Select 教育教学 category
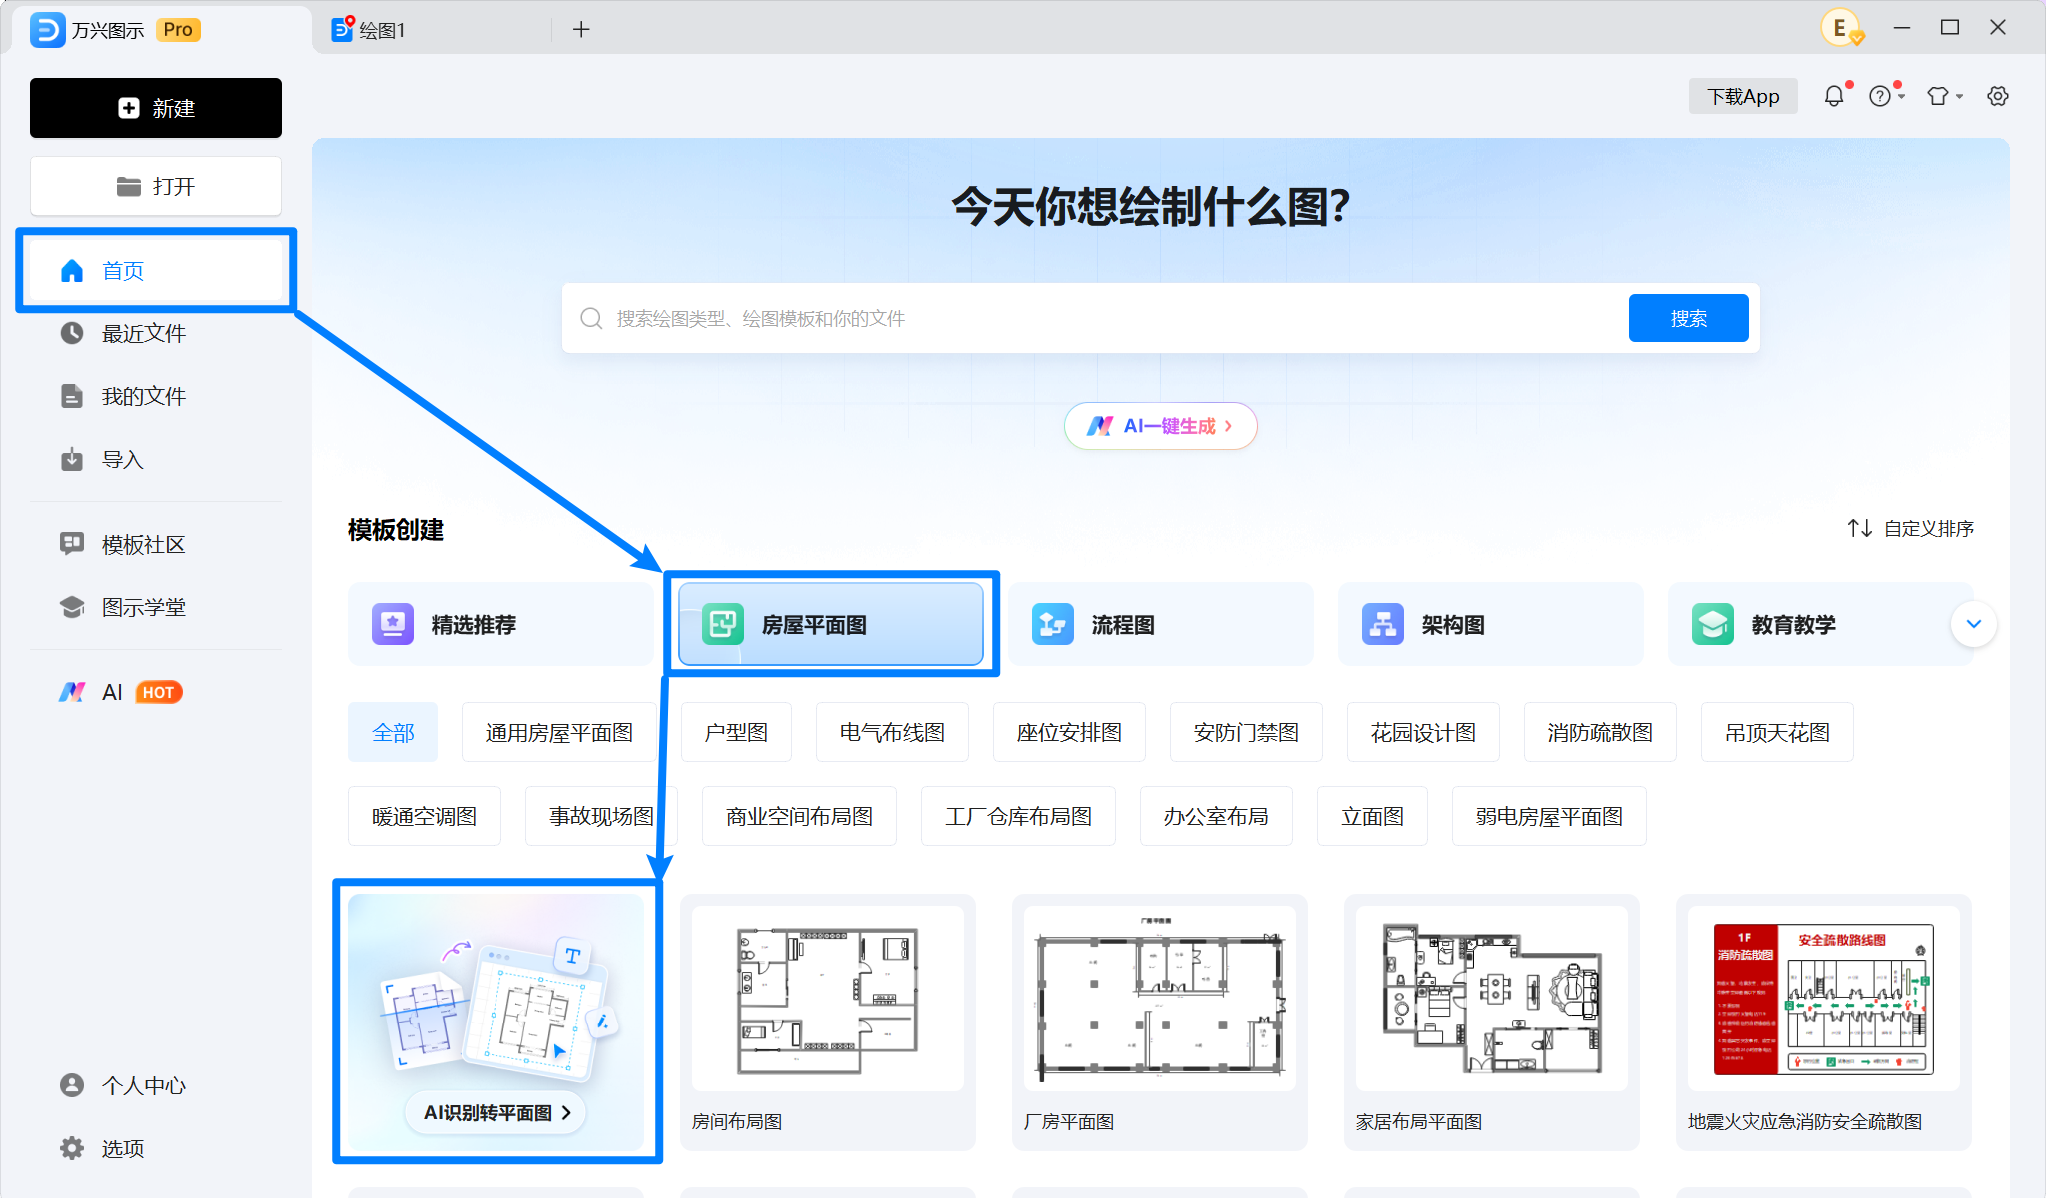The width and height of the screenshot is (2046, 1198). tap(1808, 624)
